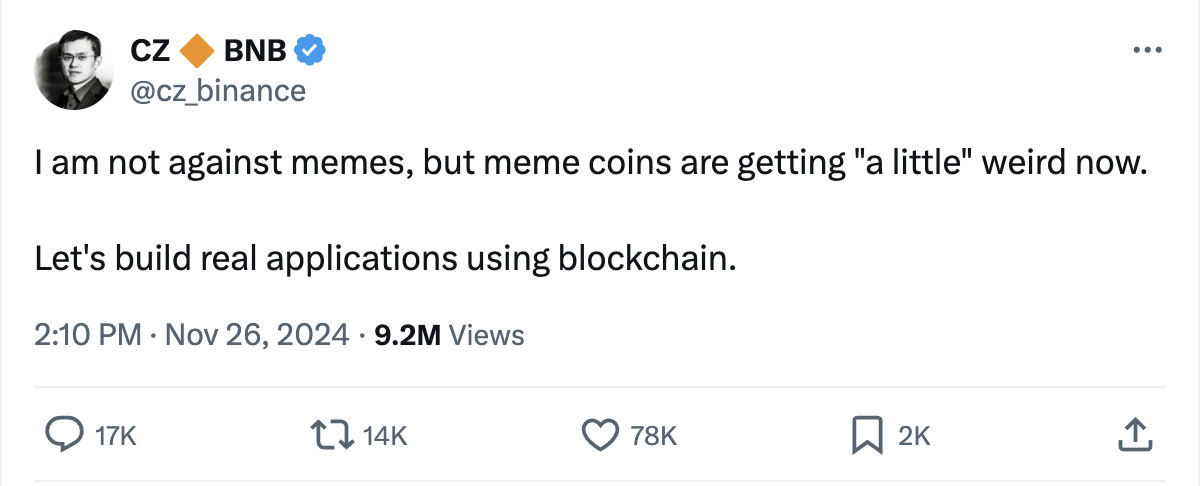Click the retweet arrows icon
Viewport: 1204px width, 486px height.
point(333,435)
